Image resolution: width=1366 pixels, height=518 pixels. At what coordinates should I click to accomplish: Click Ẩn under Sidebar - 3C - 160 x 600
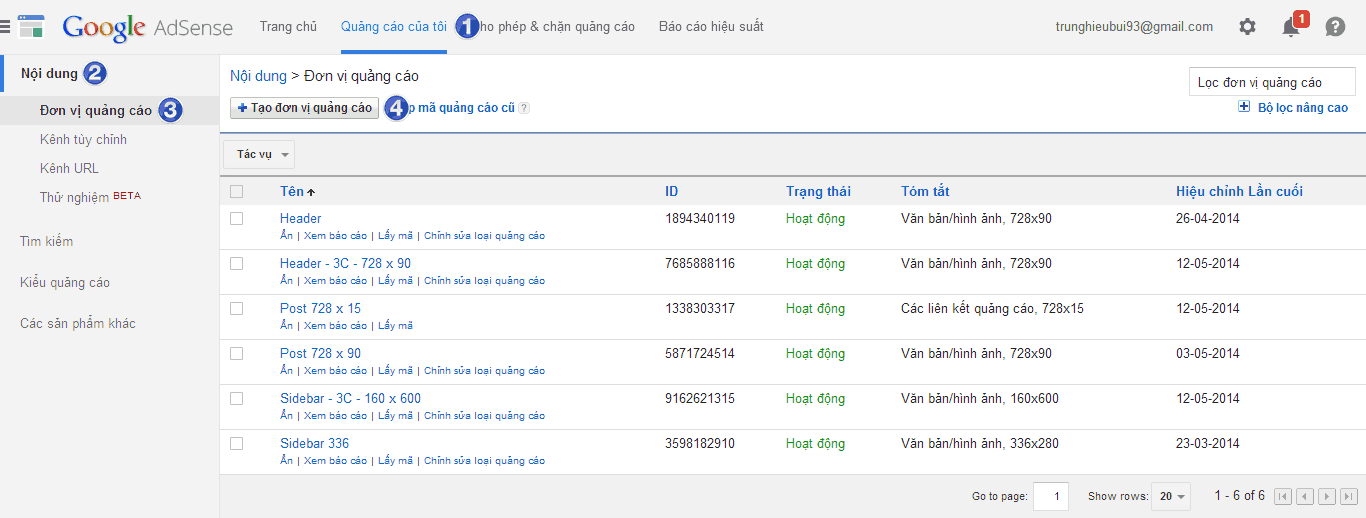[x=286, y=416]
